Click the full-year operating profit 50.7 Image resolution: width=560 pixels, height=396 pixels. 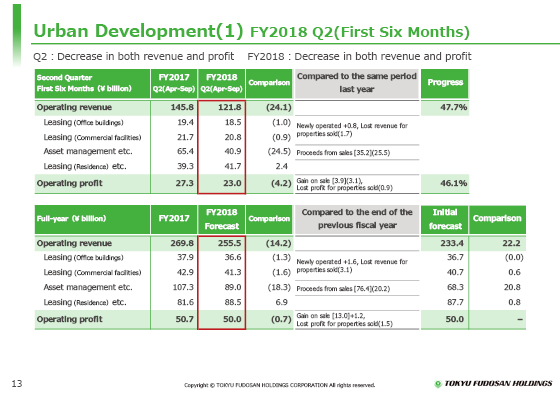[185, 319]
